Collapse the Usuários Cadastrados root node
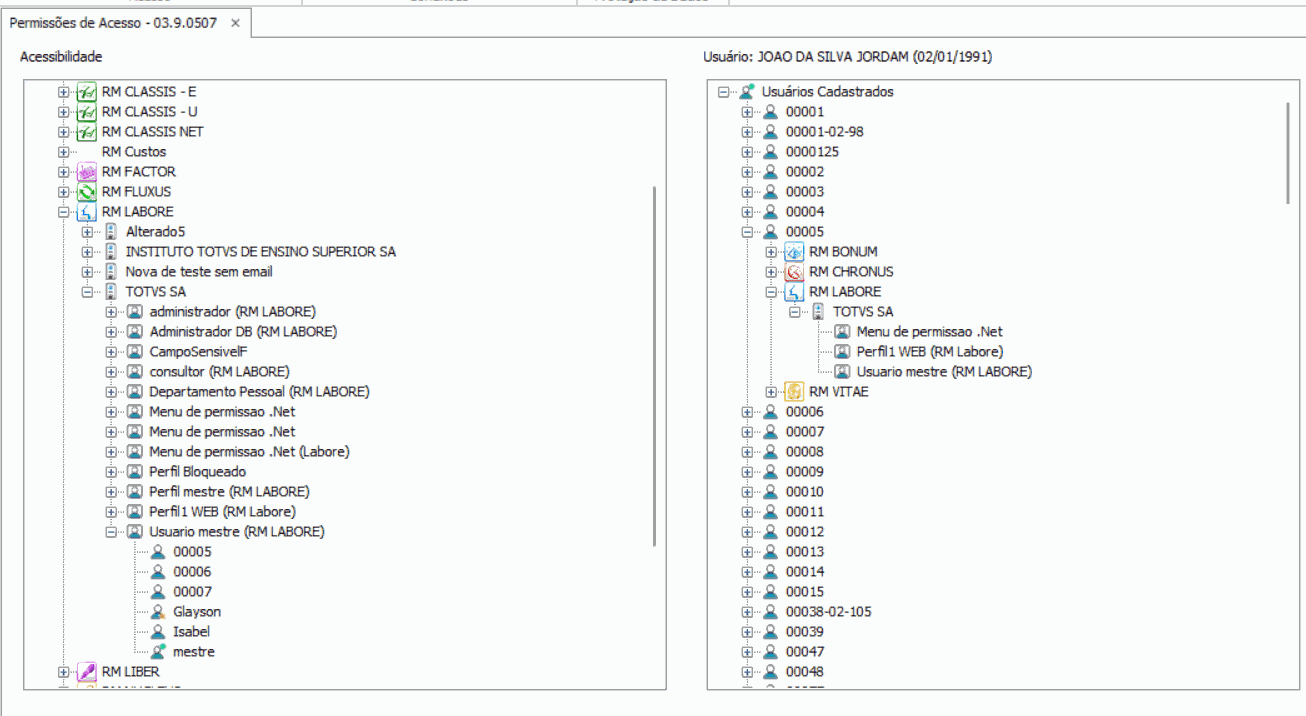The width and height of the screenshot is (1306, 716). click(x=724, y=92)
